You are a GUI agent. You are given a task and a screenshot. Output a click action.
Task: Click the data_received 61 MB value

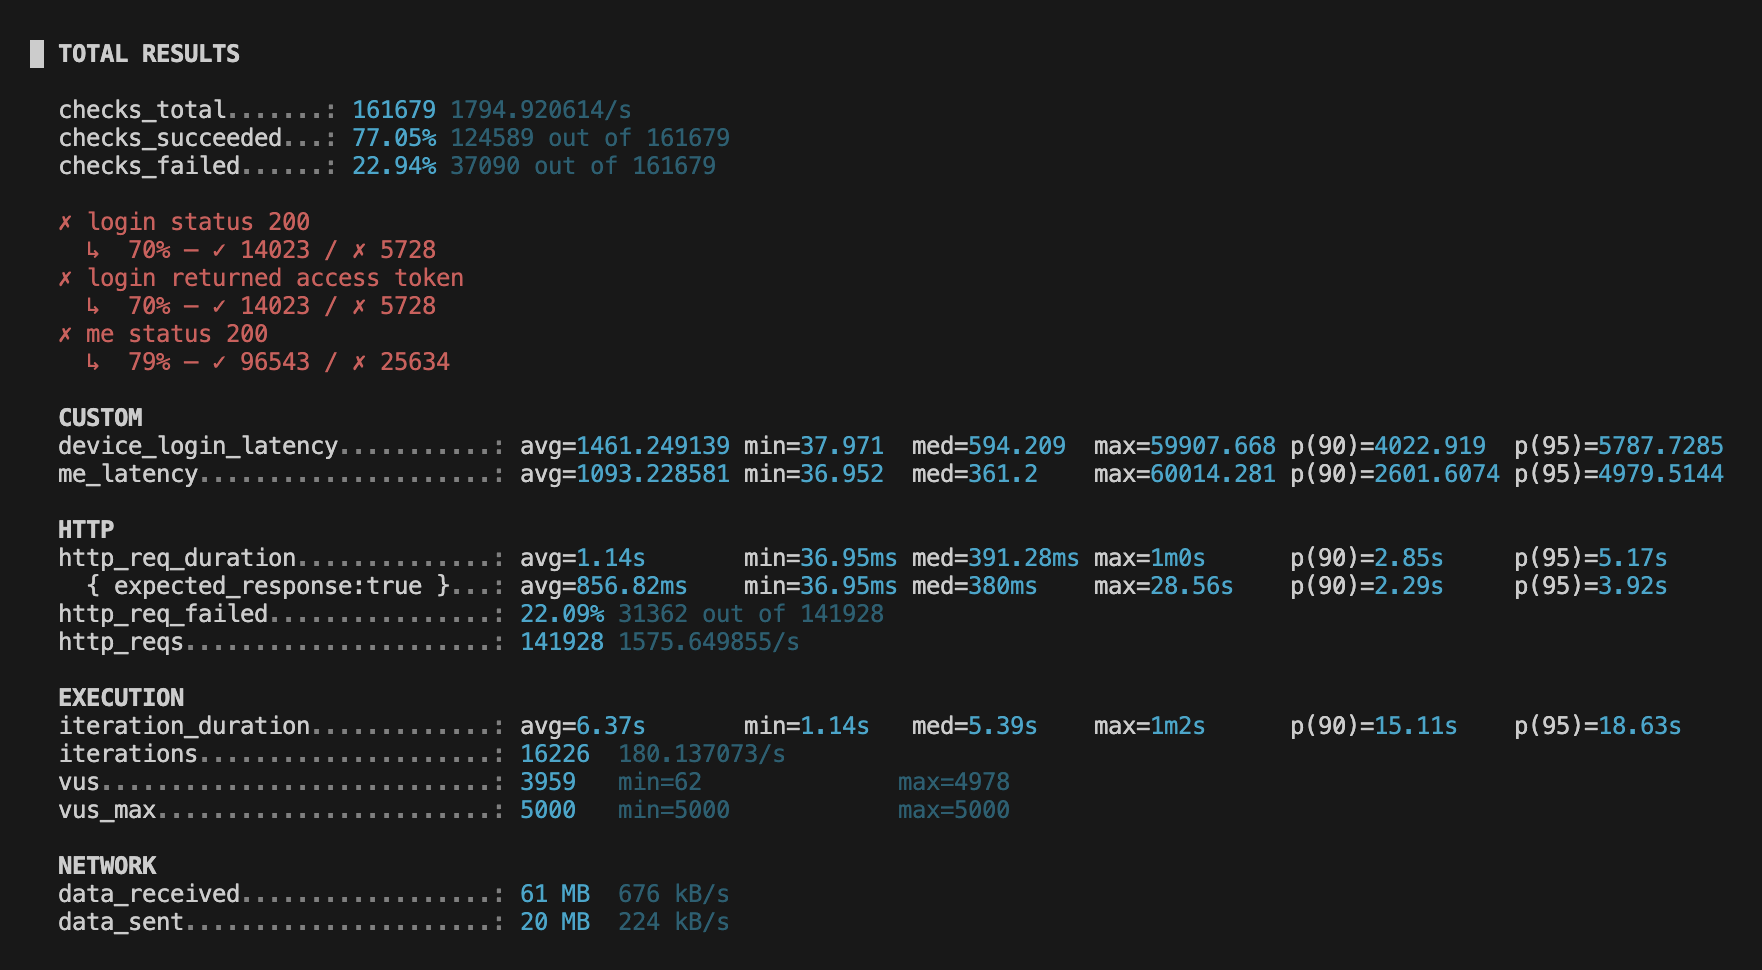click(x=555, y=894)
